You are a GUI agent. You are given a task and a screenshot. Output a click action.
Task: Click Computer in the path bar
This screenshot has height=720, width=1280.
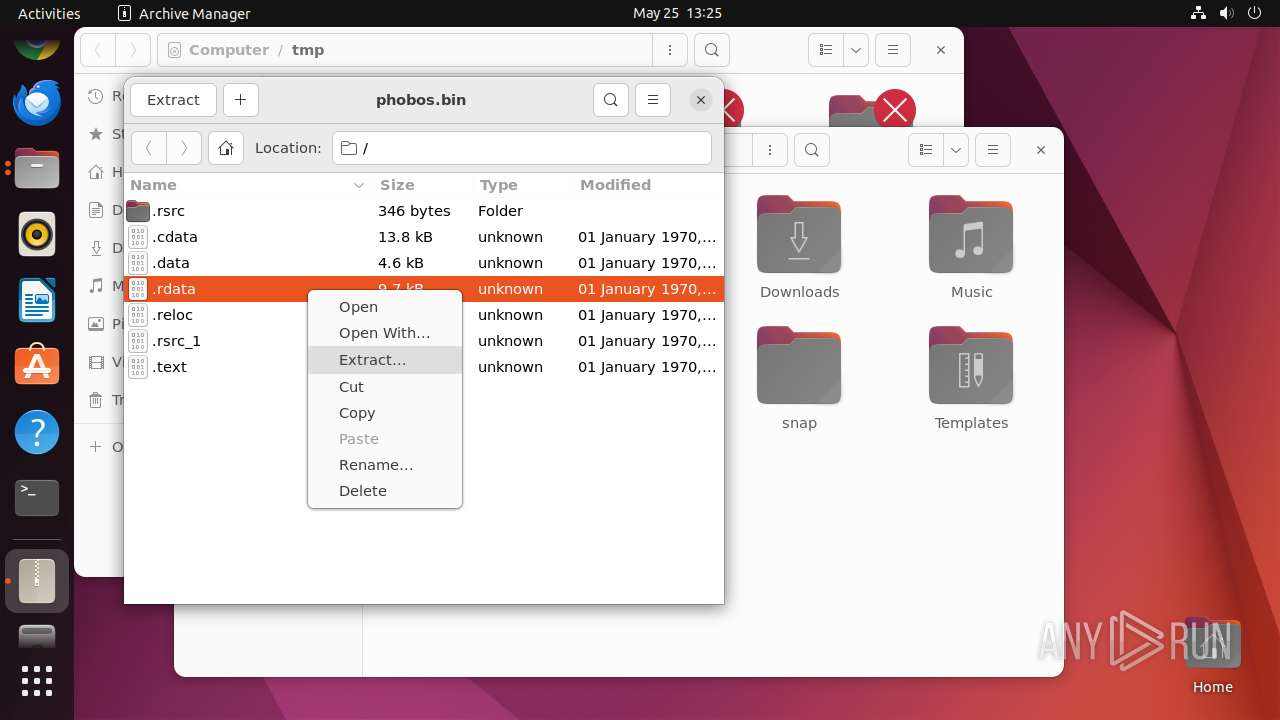229,50
